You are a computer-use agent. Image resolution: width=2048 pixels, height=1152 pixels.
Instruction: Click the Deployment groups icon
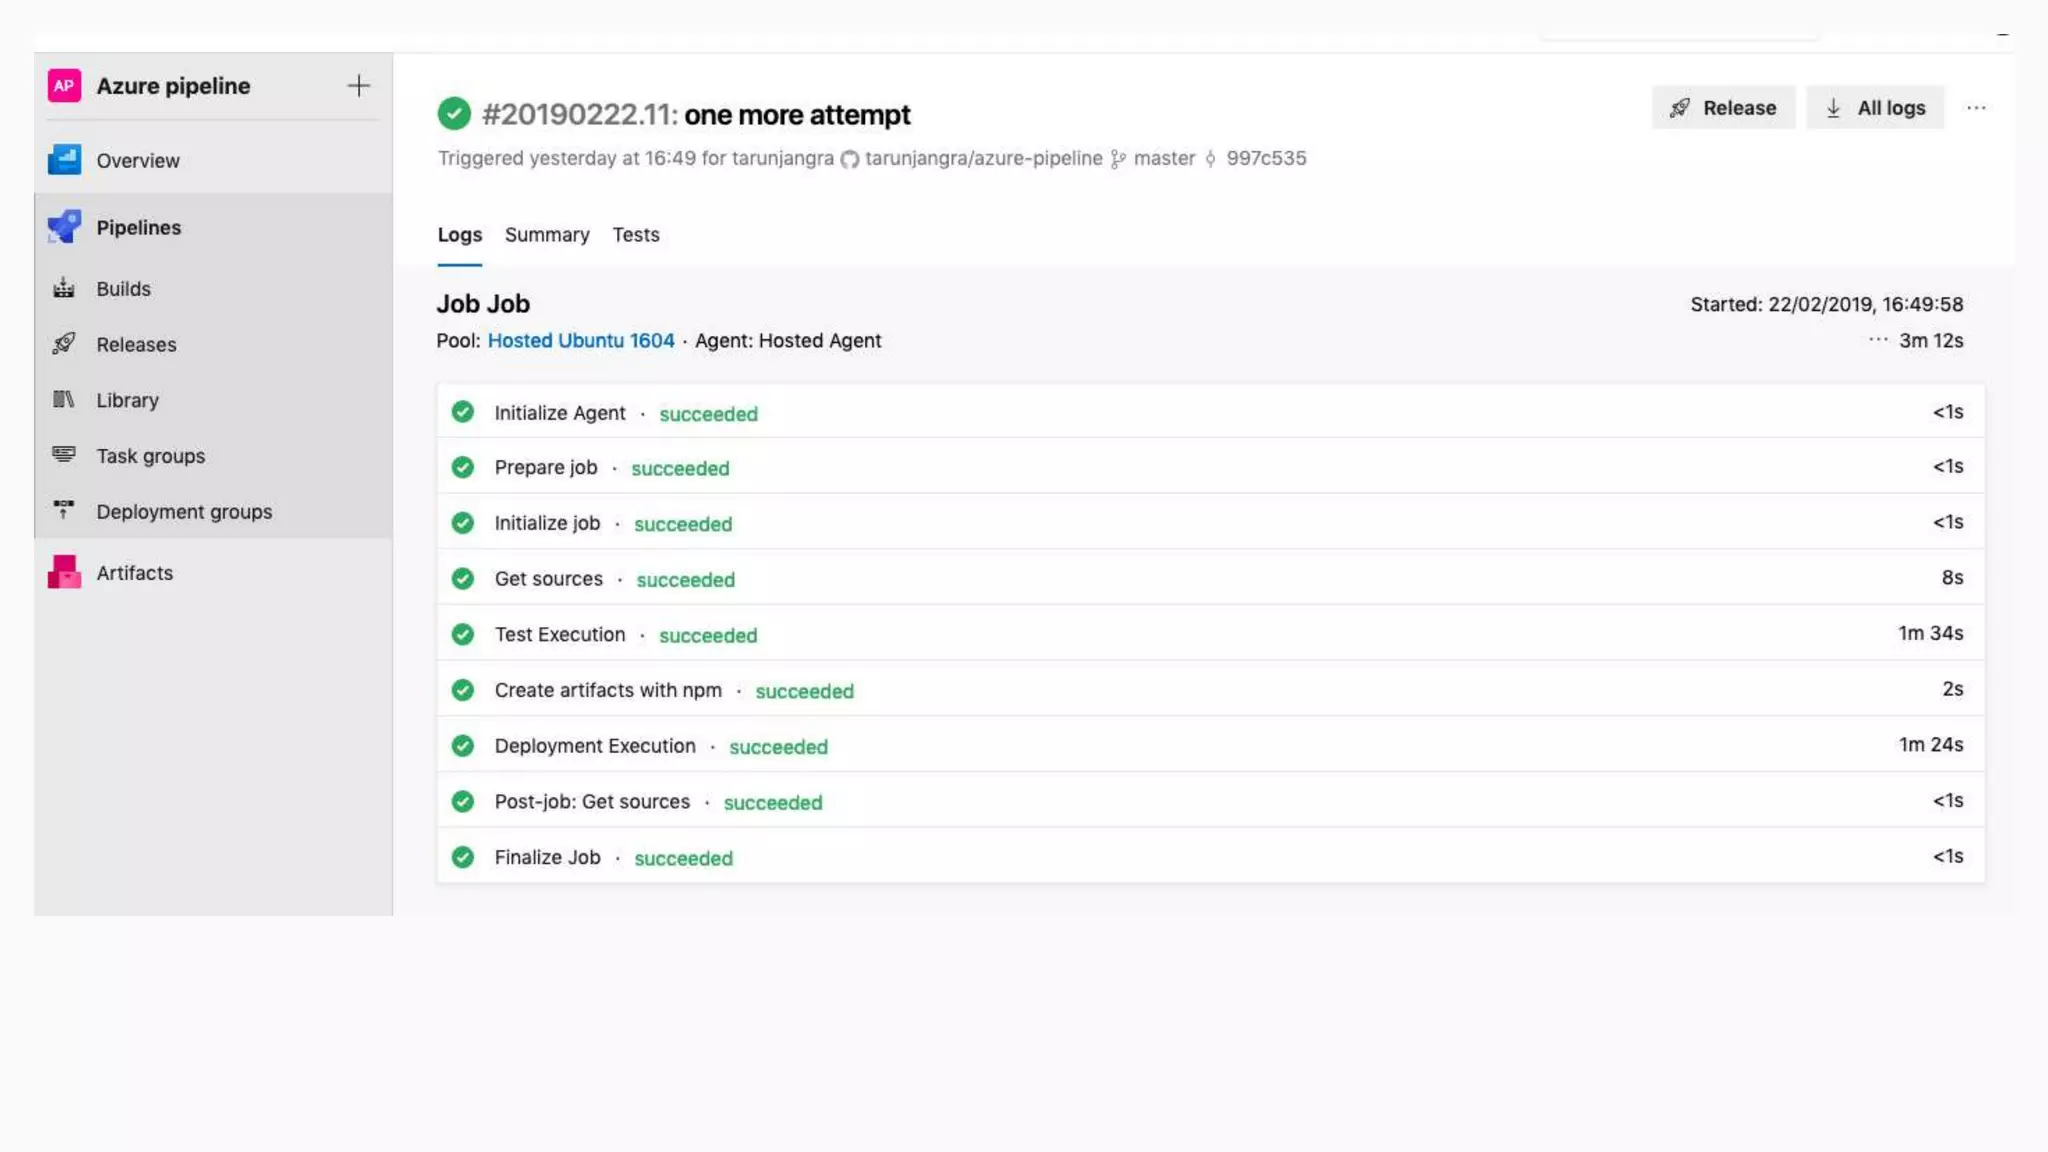pos(64,510)
